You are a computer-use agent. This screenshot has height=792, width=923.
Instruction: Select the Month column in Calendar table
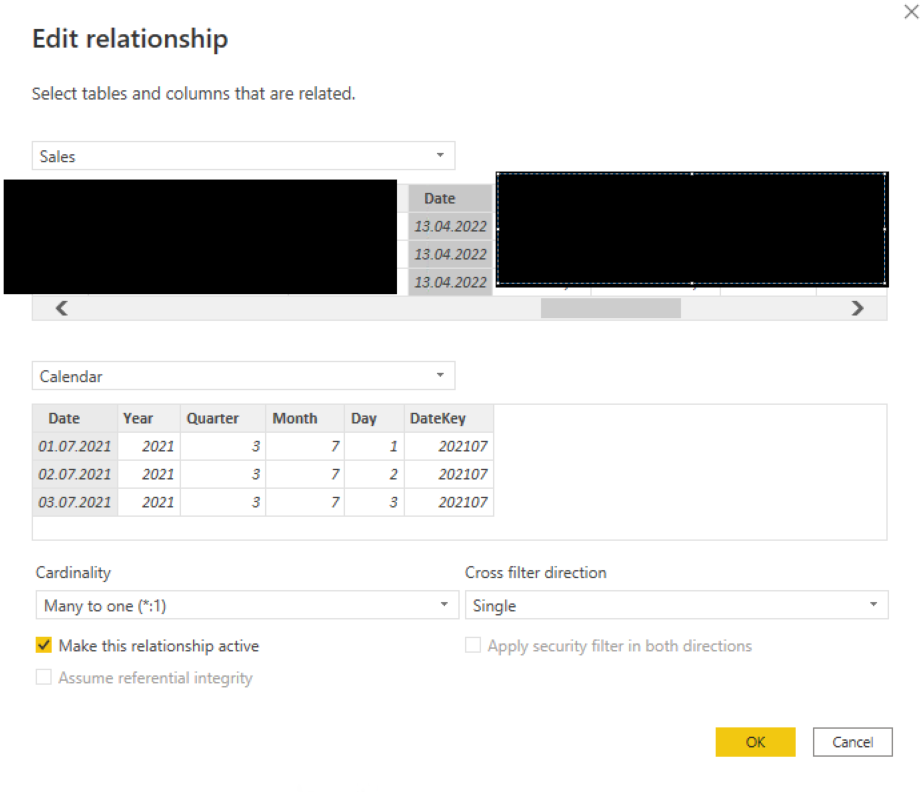tap(305, 419)
